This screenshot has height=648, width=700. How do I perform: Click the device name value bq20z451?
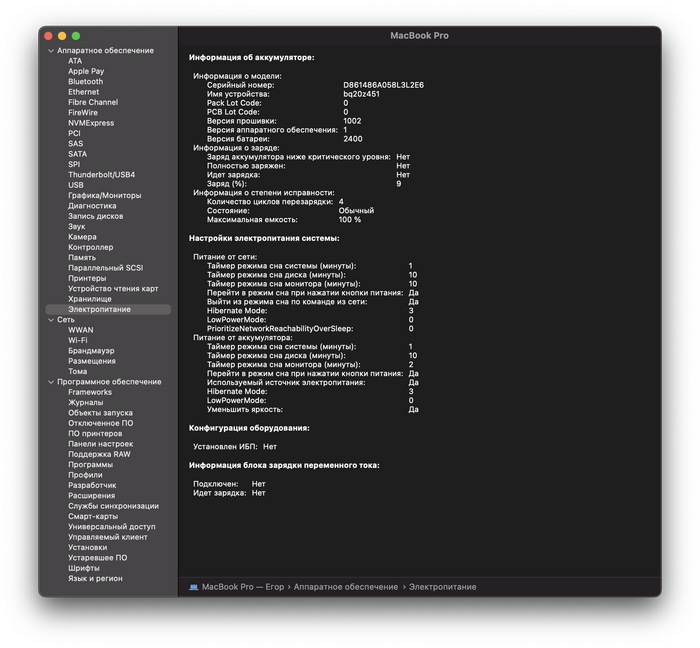tap(361, 94)
